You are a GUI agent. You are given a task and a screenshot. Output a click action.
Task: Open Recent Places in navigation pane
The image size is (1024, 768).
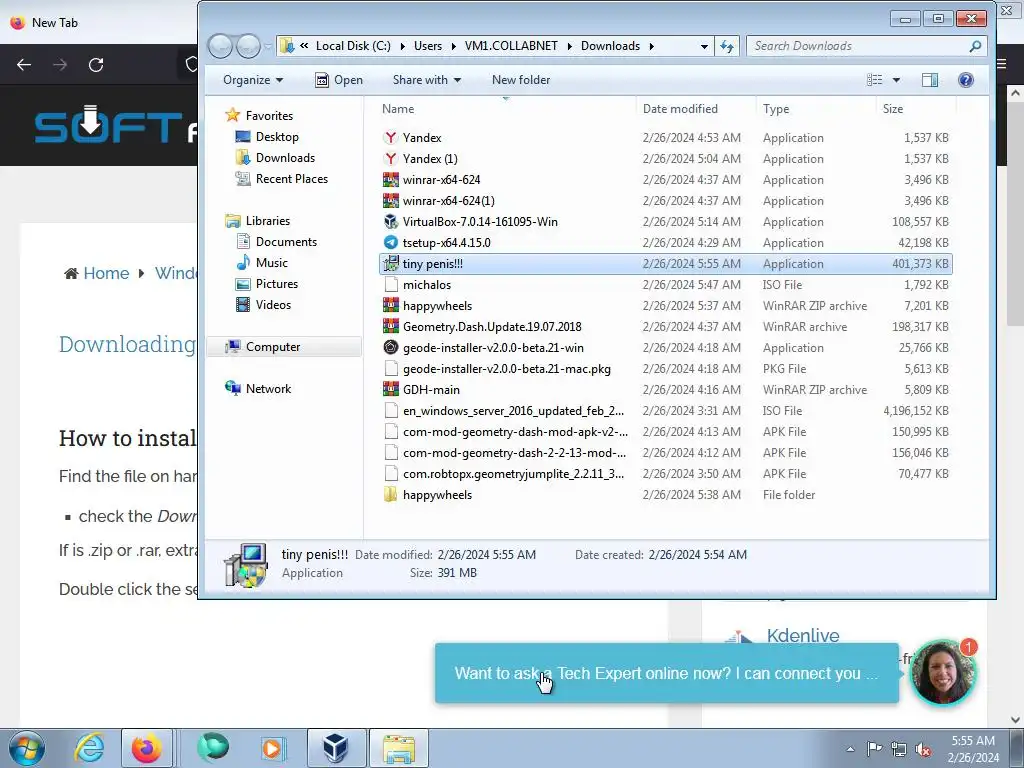click(x=291, y=178)
